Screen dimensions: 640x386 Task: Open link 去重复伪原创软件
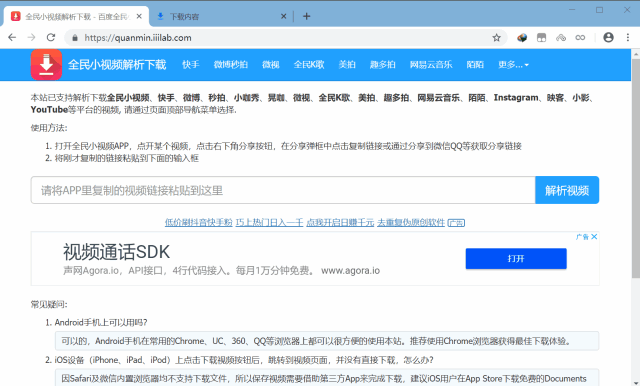411,222
